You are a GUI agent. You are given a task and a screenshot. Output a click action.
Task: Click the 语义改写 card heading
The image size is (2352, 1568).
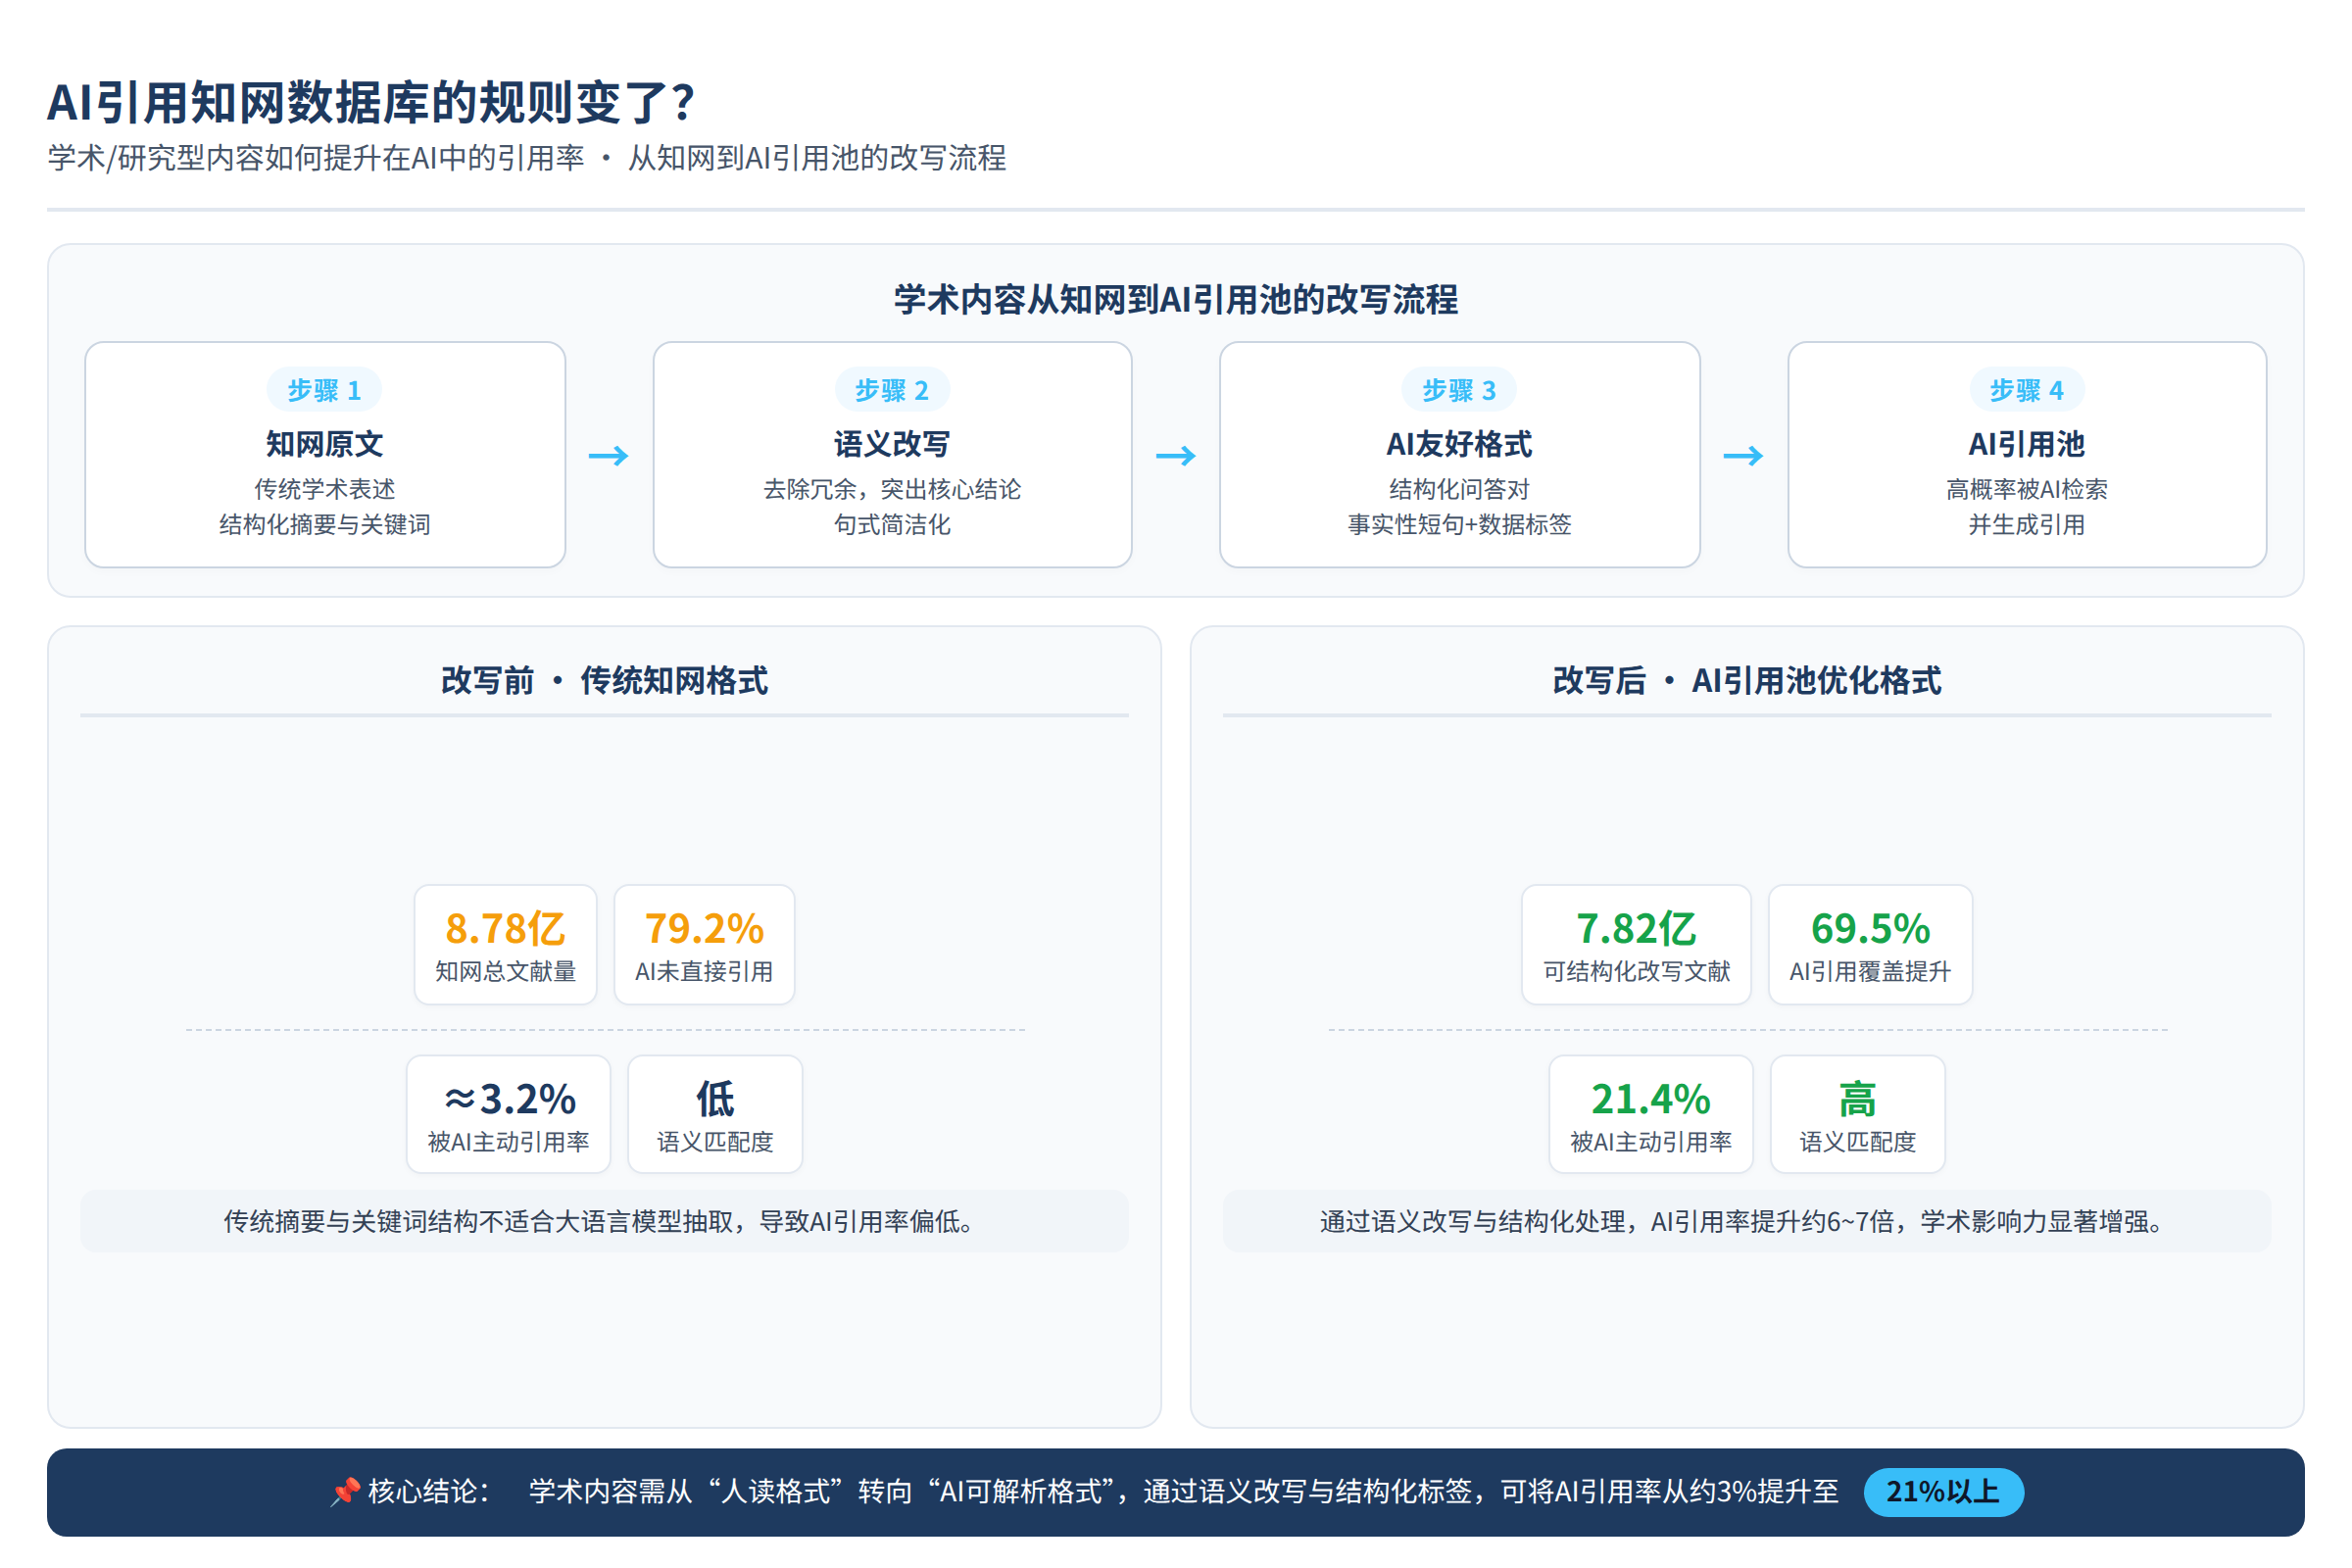click(x=892, y=444)
